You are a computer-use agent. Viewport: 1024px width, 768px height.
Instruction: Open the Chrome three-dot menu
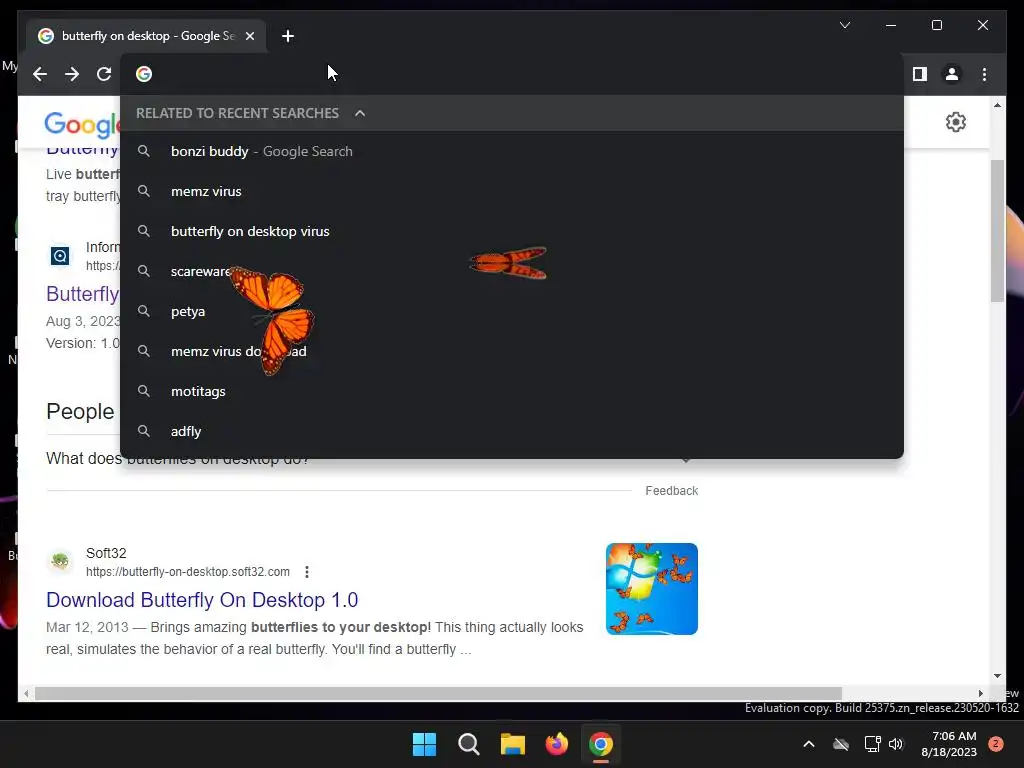[x=984, y=74]
